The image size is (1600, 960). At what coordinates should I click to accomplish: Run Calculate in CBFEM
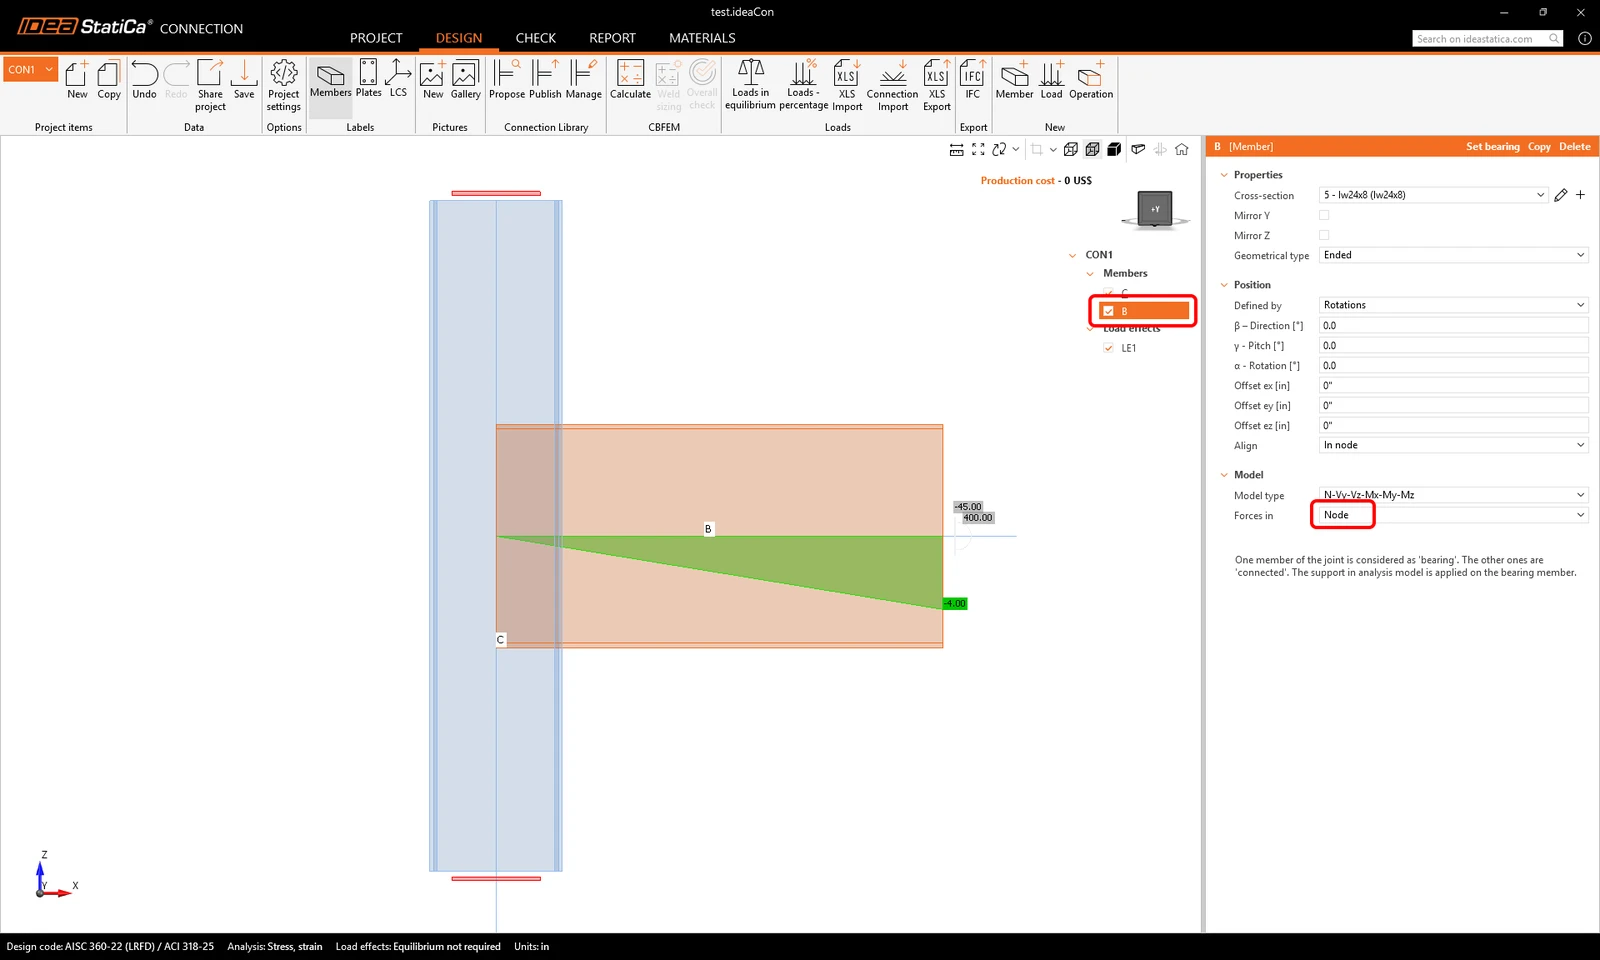pyautogui.click(x=630, y=79)
